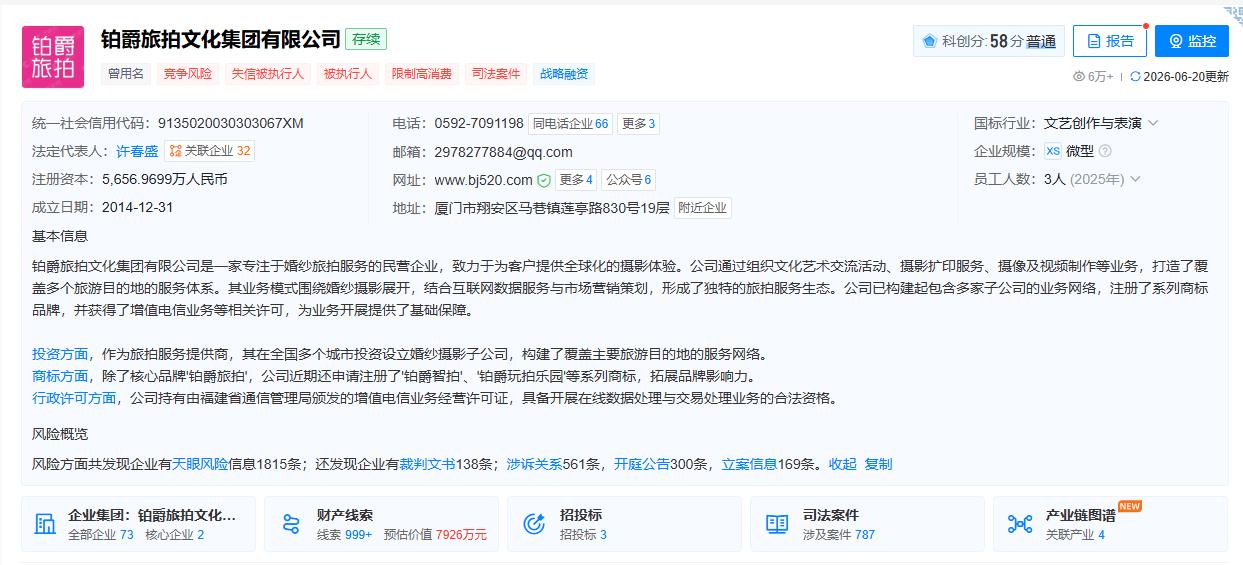Image resolution: width=1243 pixels, height=565 pixels.
Task: Open the 产业链图谱 card title
Action: (x=1080, y=515)
